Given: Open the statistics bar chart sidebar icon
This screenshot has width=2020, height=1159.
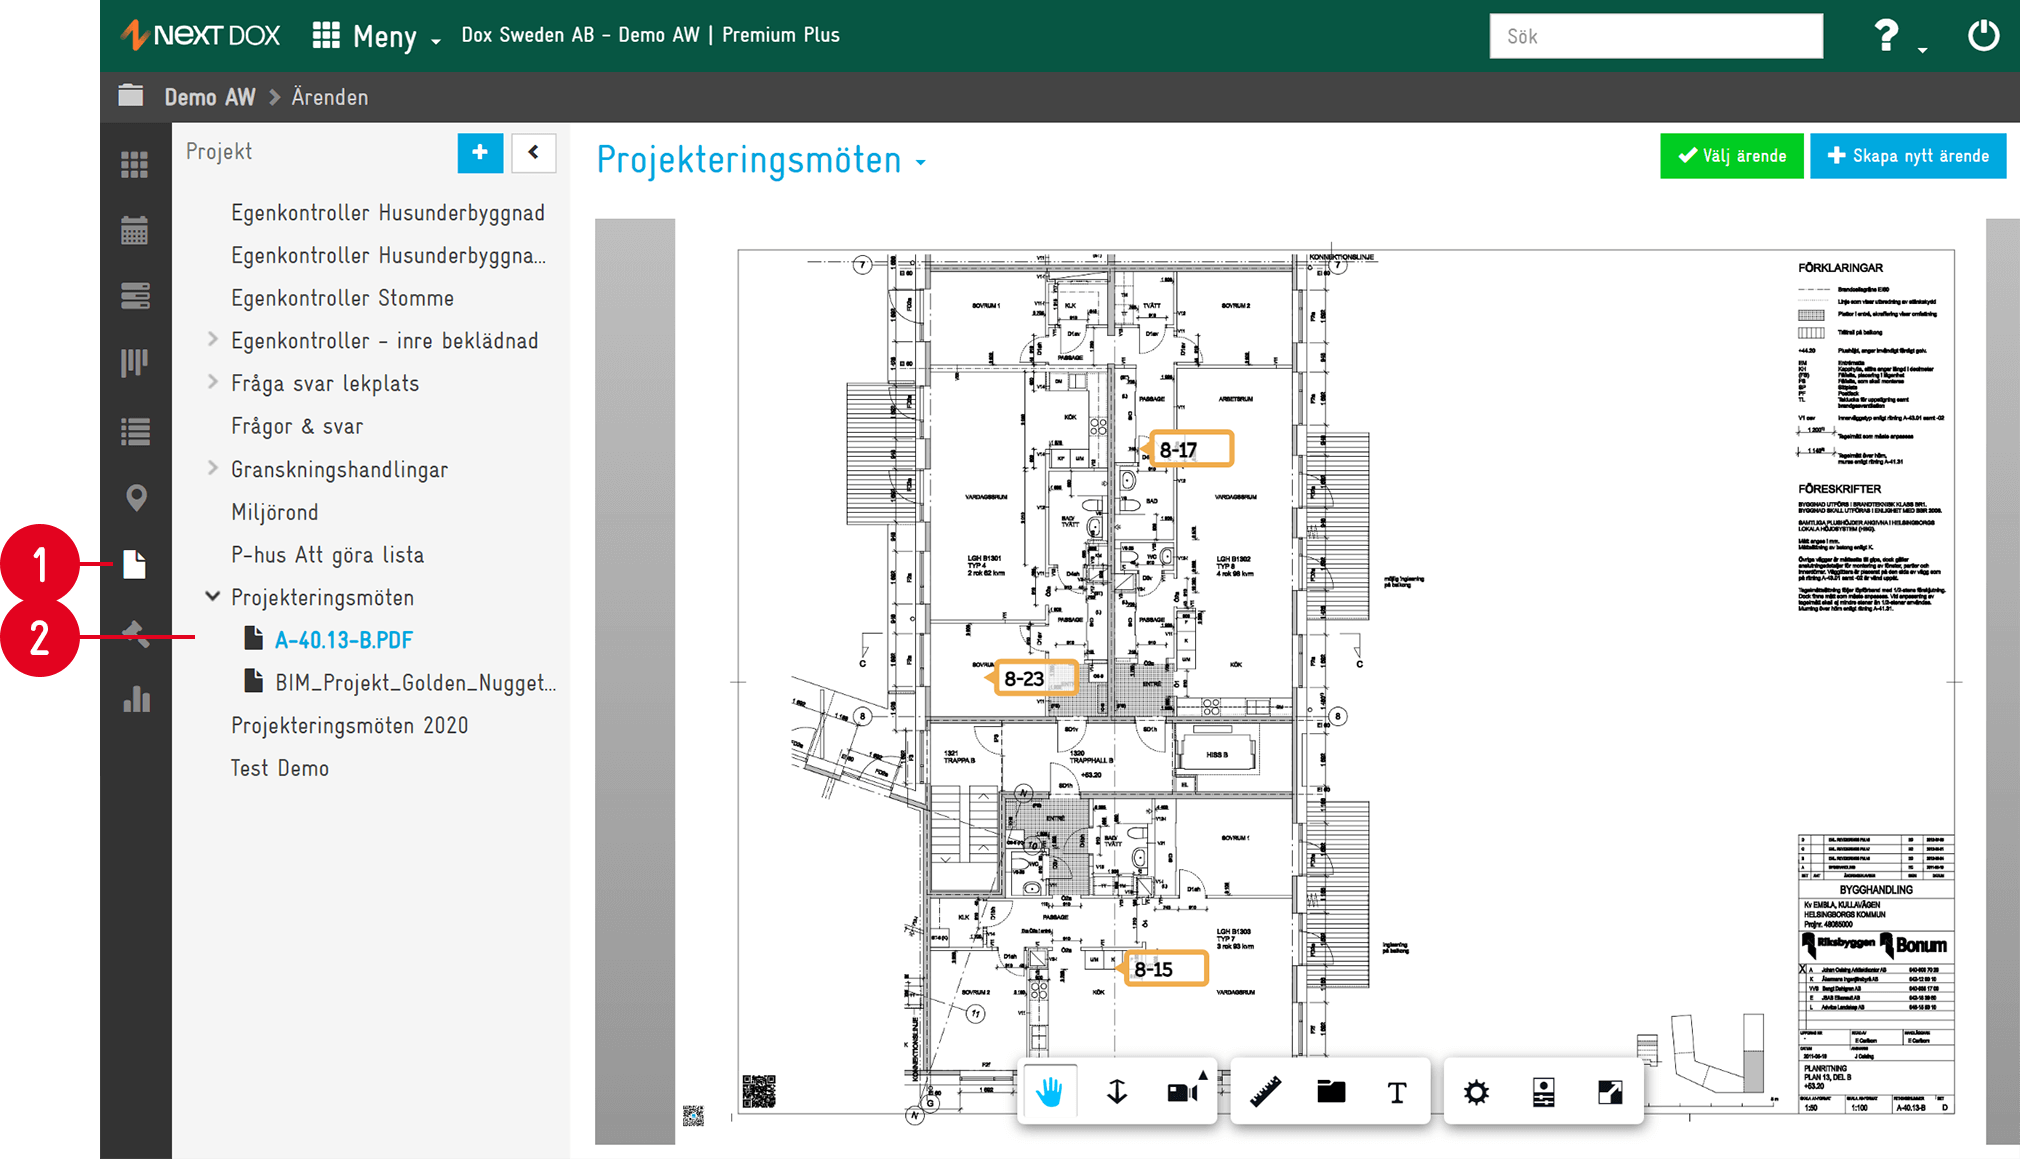Looking at the screenshot, I should coord(136,698).
